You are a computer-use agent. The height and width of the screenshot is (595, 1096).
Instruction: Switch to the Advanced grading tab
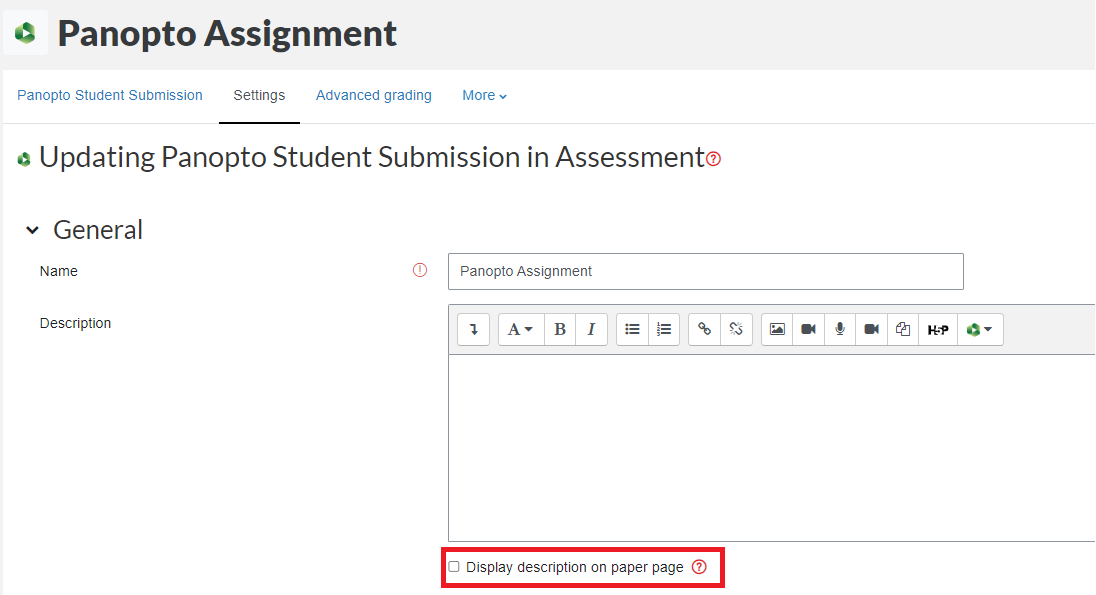tap(374, 95)
